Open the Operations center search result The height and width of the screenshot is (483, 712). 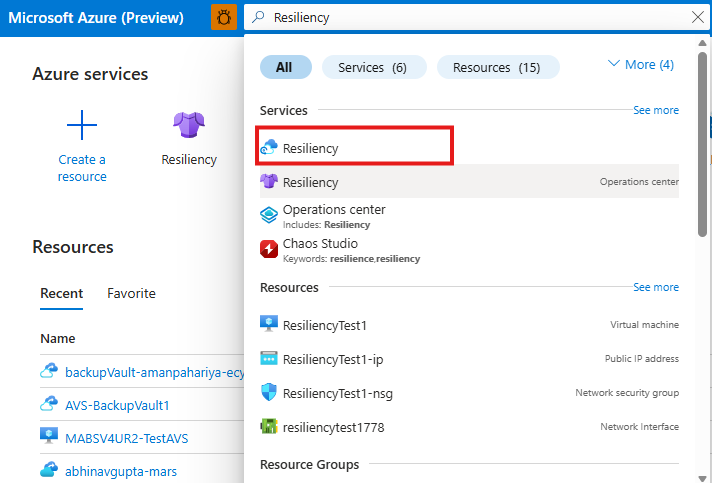[333, 210]
